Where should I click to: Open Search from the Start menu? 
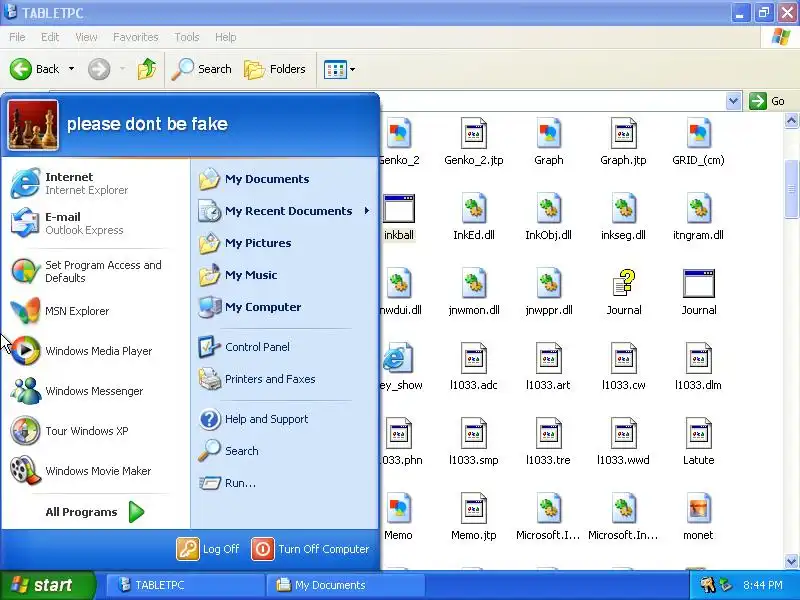coord(229,451)
